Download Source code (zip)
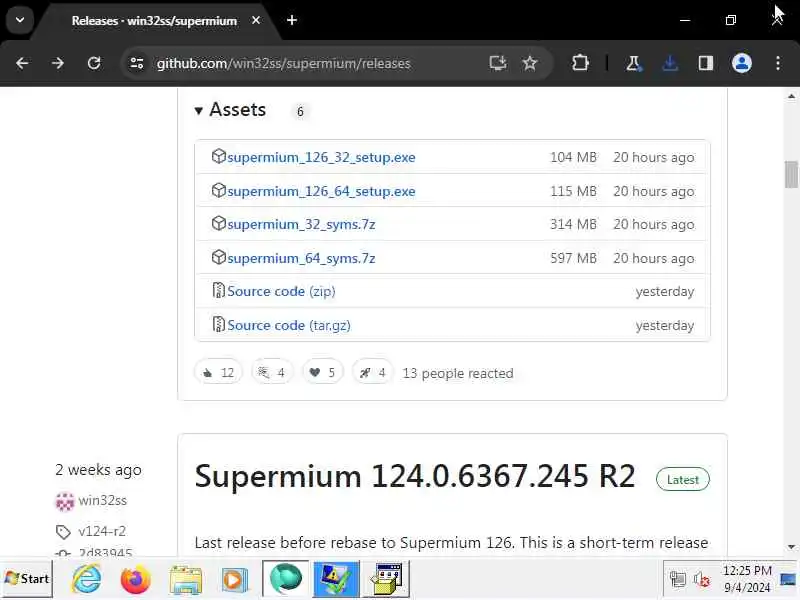 (x=281, y=291)
